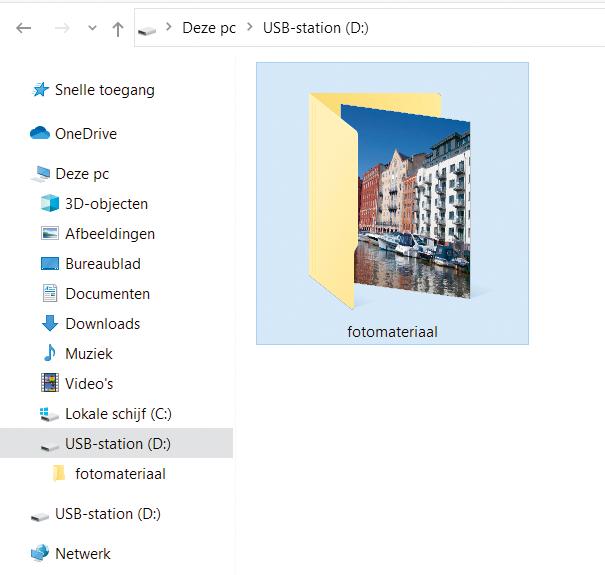Screen dimensions: 605x575
Task: Open recent locations dropdown chevron
Action: pyautogui.click(x=92, y=28)
